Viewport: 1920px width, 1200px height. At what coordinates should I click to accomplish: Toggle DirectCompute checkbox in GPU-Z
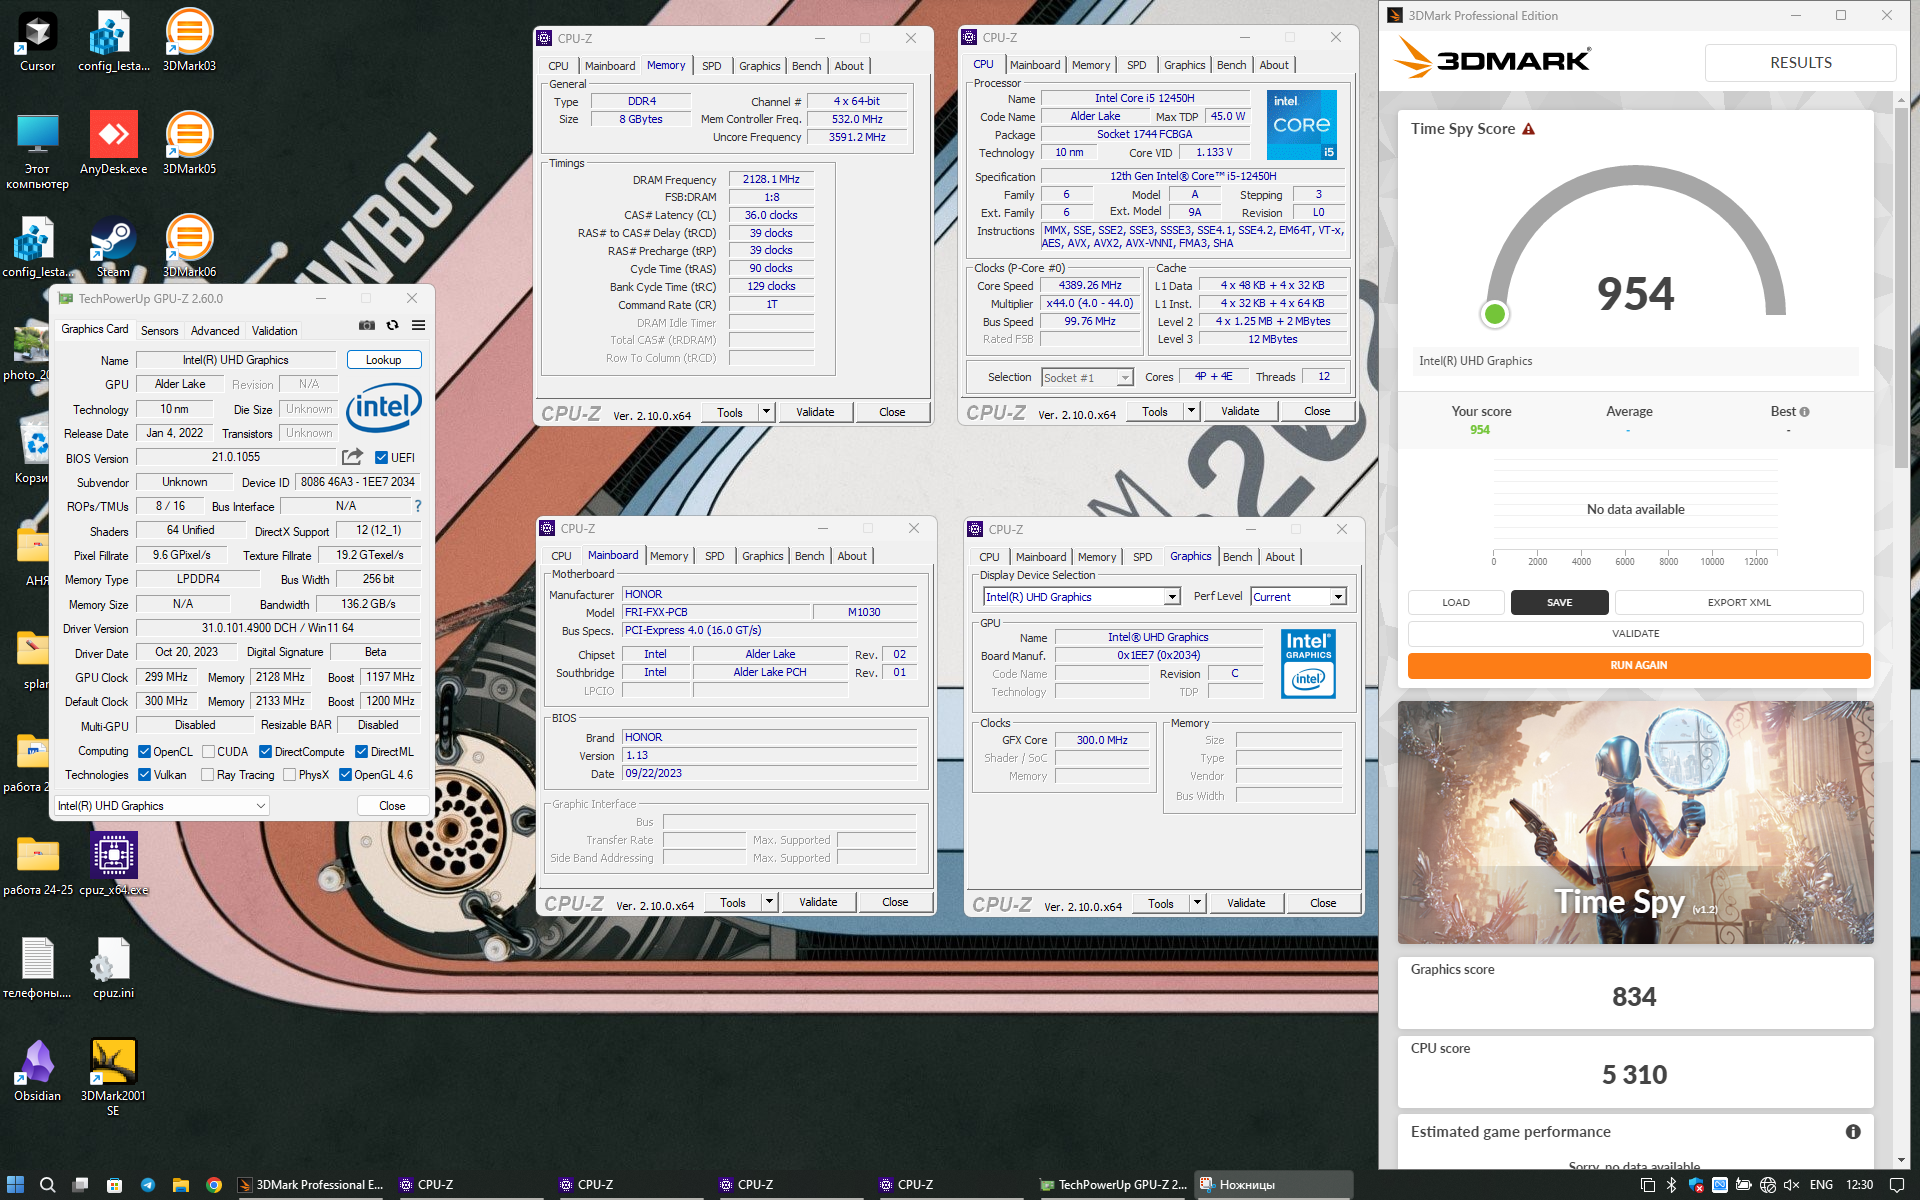265,752
